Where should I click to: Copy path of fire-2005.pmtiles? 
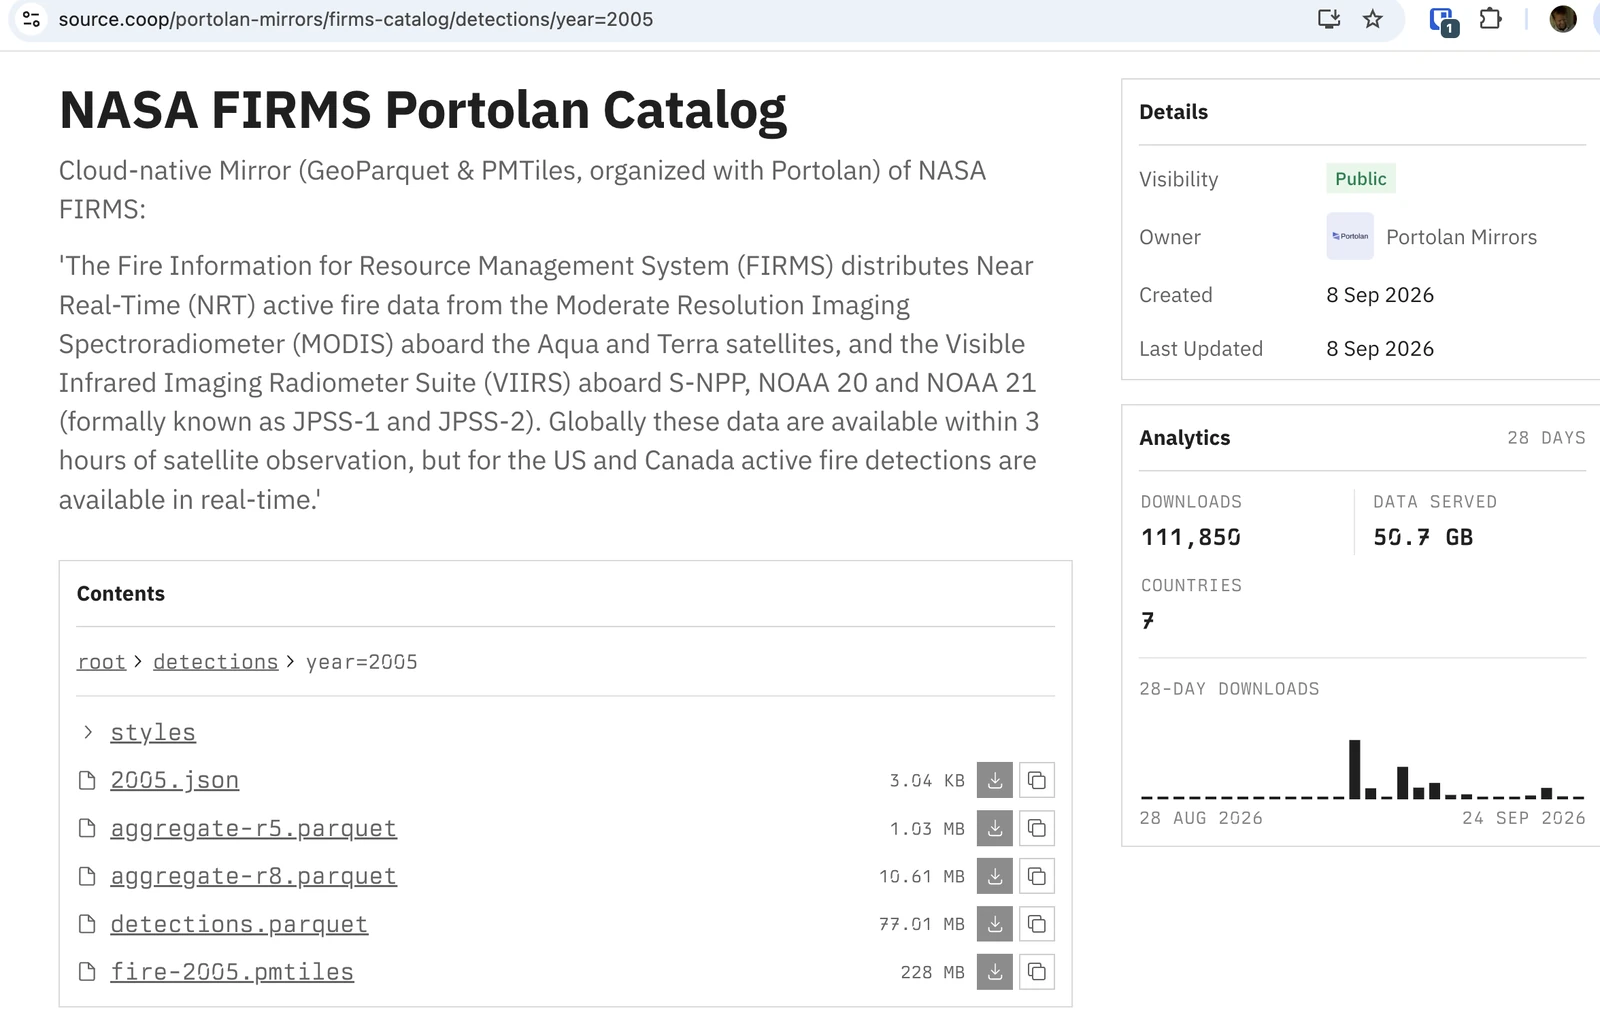pyautogui.click(x=1037, y=972)
